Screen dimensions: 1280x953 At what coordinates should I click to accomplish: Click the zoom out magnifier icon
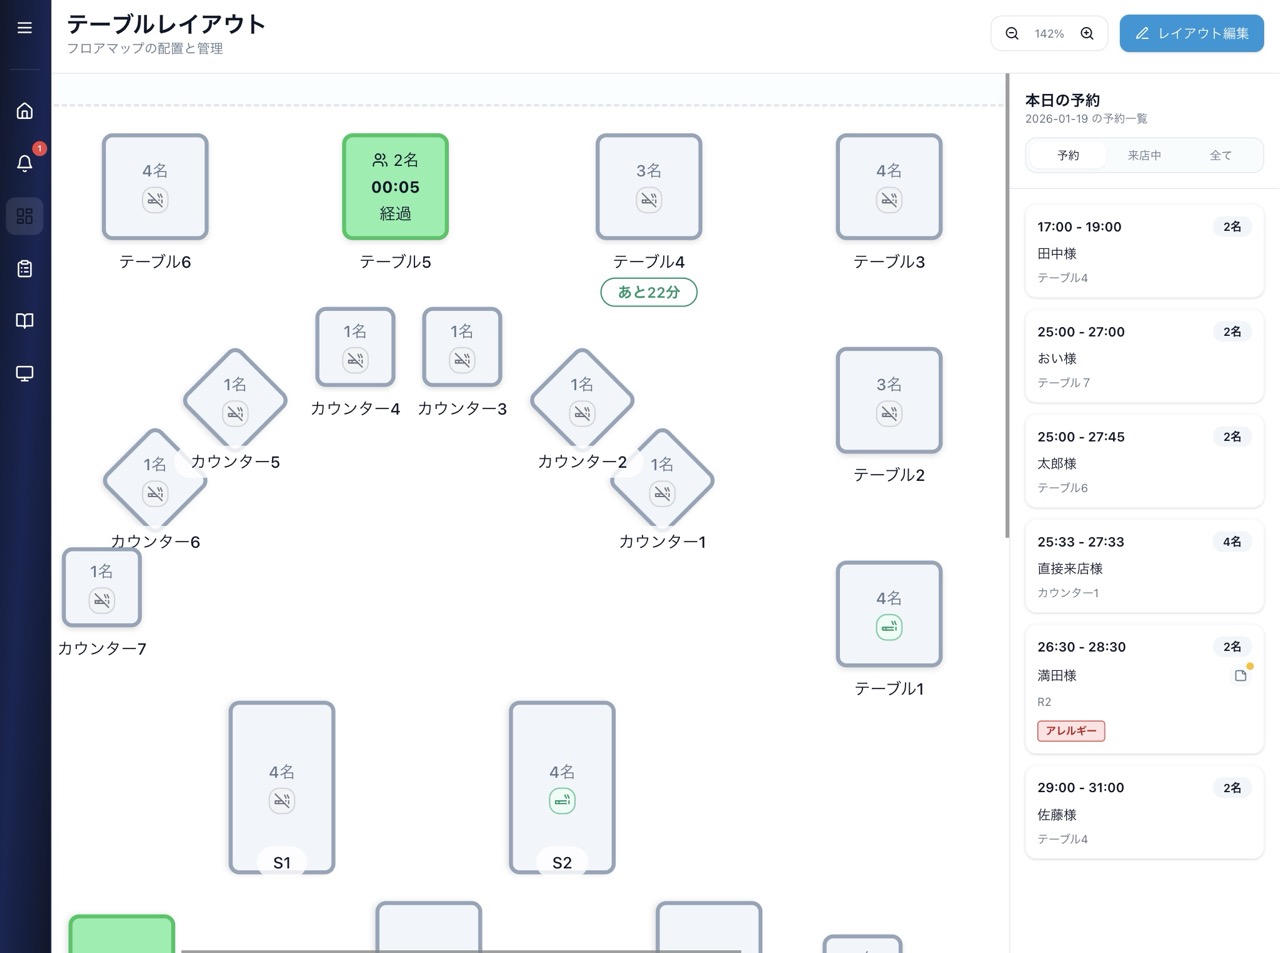tap(1012, 33)
